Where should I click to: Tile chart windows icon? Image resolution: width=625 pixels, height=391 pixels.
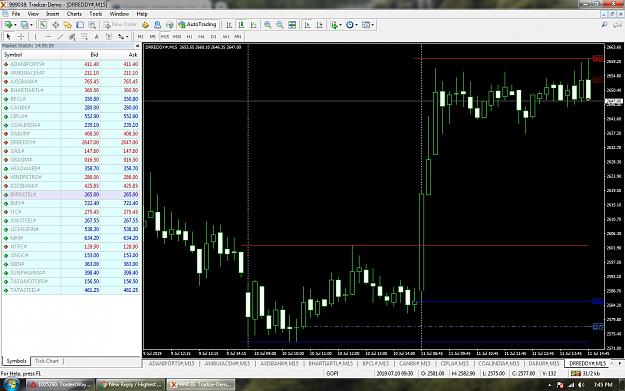(x=292, y=25)
